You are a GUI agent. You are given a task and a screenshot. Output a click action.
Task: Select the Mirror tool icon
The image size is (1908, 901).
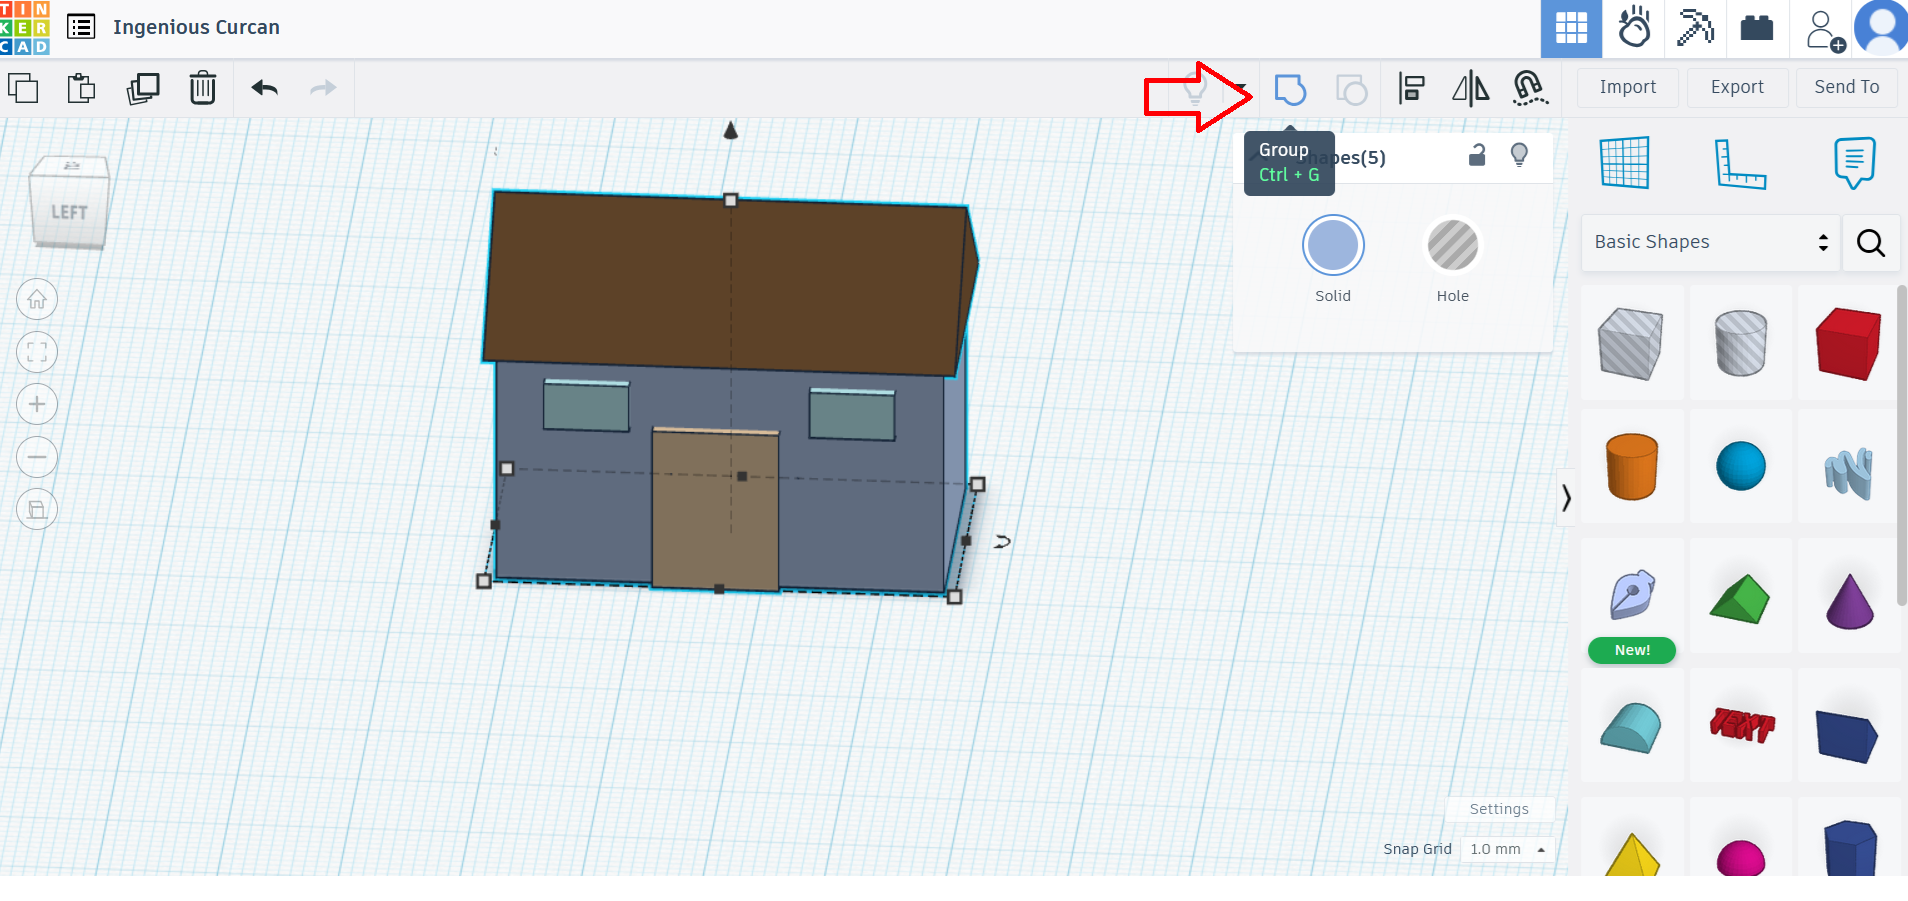pos(1470,89)
